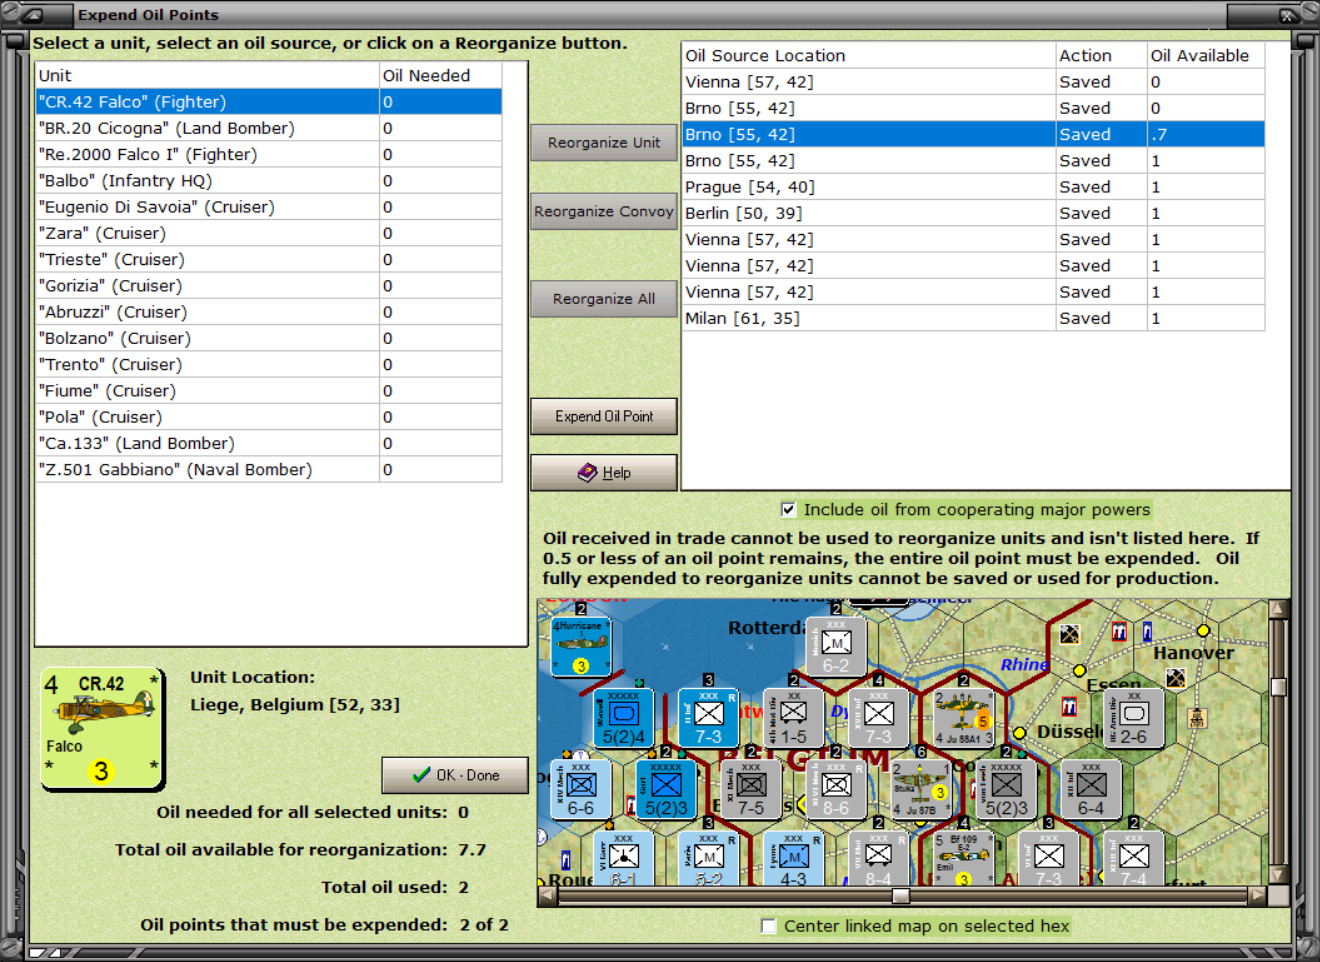Click the Expend Oil Point button
Viewport: 1320px width, 962px height.
604,416
